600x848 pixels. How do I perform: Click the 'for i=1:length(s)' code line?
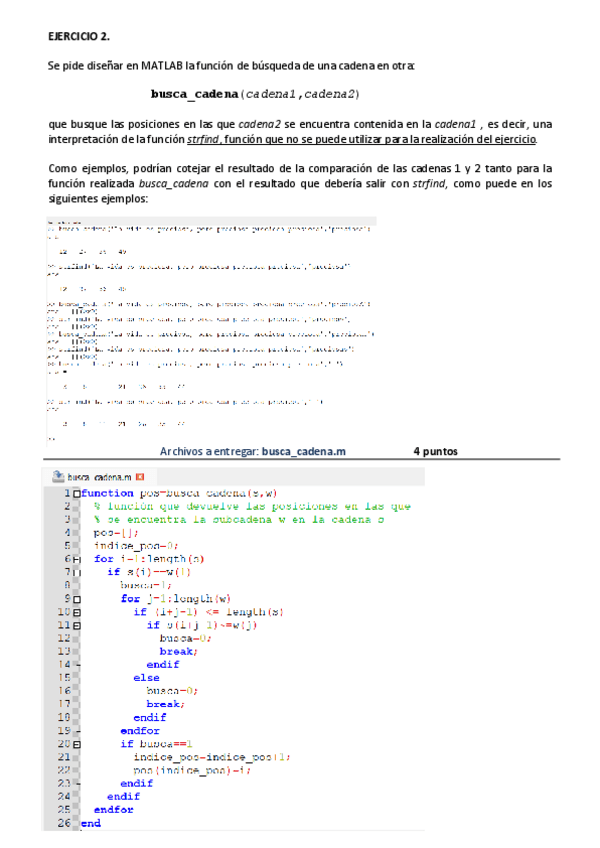click(x=149, y=559)
